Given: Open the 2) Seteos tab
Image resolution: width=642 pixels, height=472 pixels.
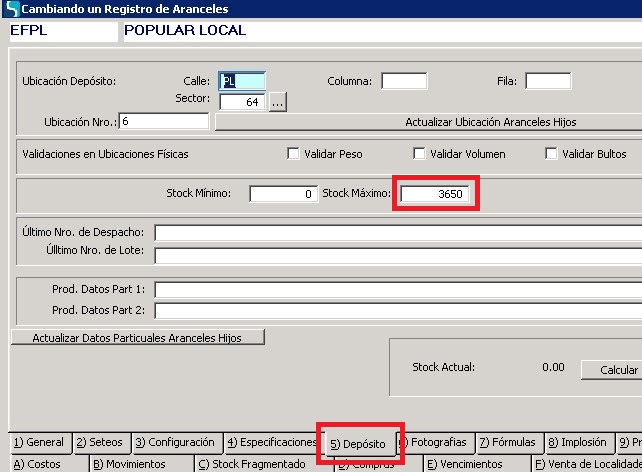Looking at the screenshot, I should pos(99,443).
